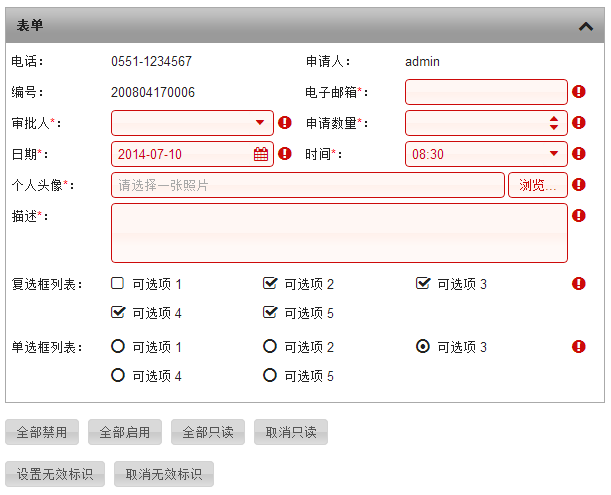
Task: Select radio button 可选项 2
Action: 270,346
